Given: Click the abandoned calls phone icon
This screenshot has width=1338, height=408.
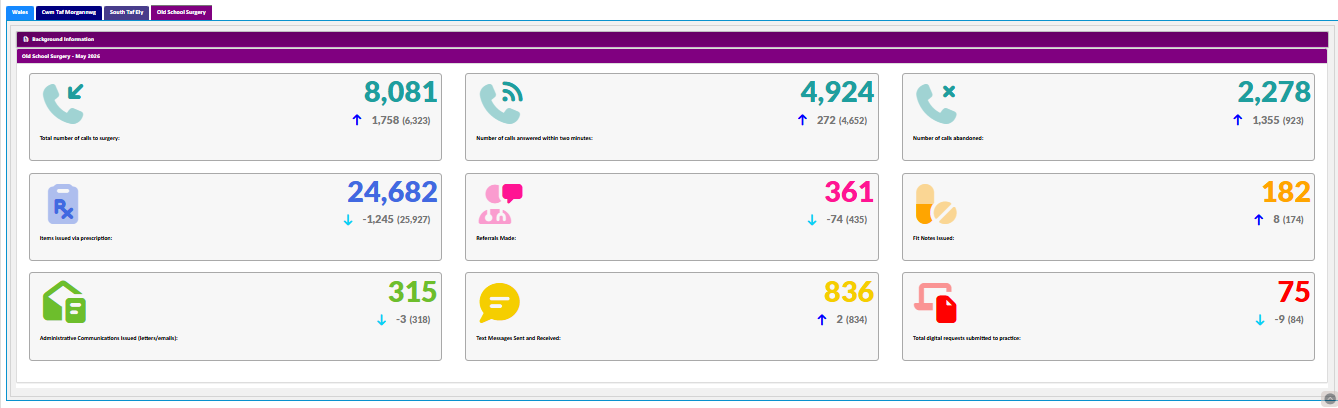Looking at the screenshot, I should [x=937, y=102].
